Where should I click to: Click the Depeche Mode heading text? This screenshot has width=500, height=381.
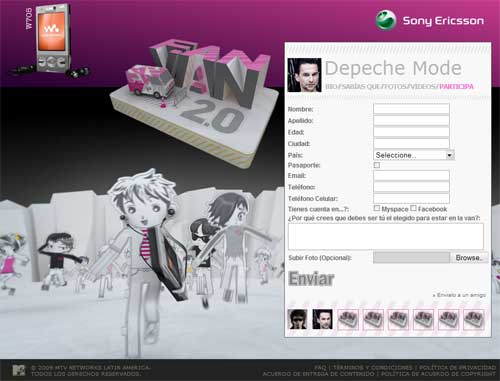click(393, 68)
